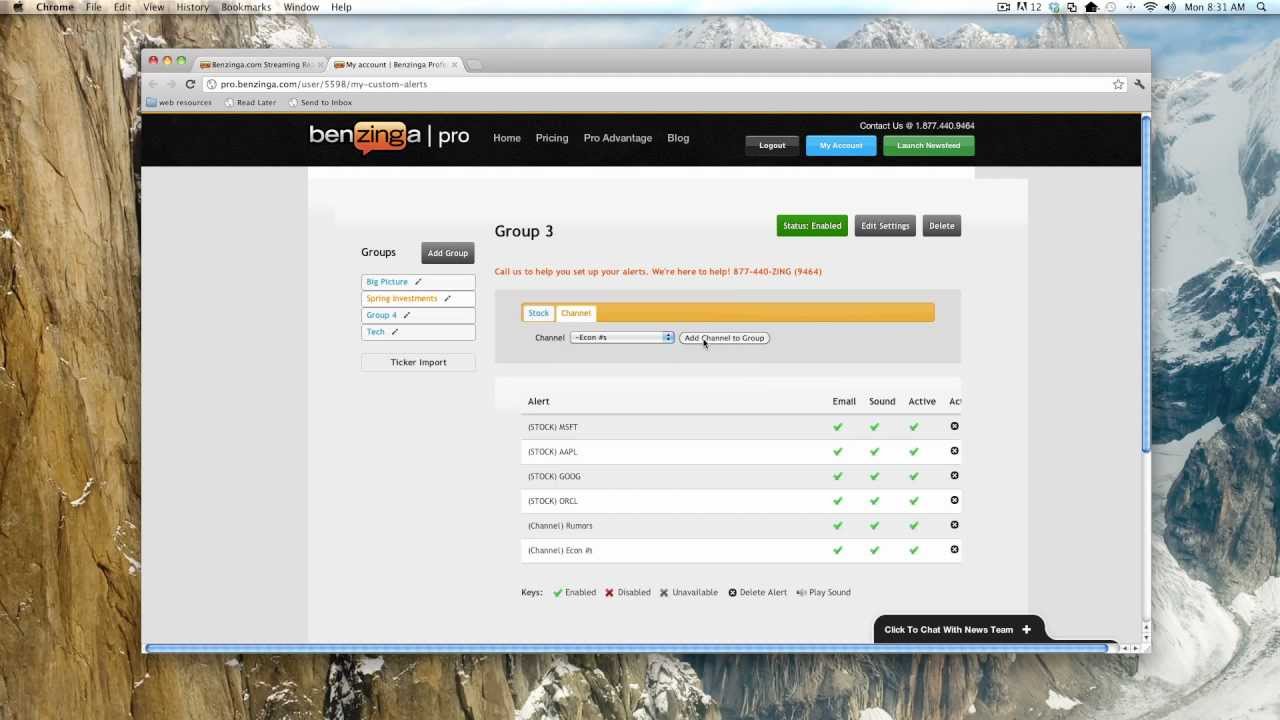Open the Tech group
Screen dimensions: 1280x720
(x=375, y=332)
